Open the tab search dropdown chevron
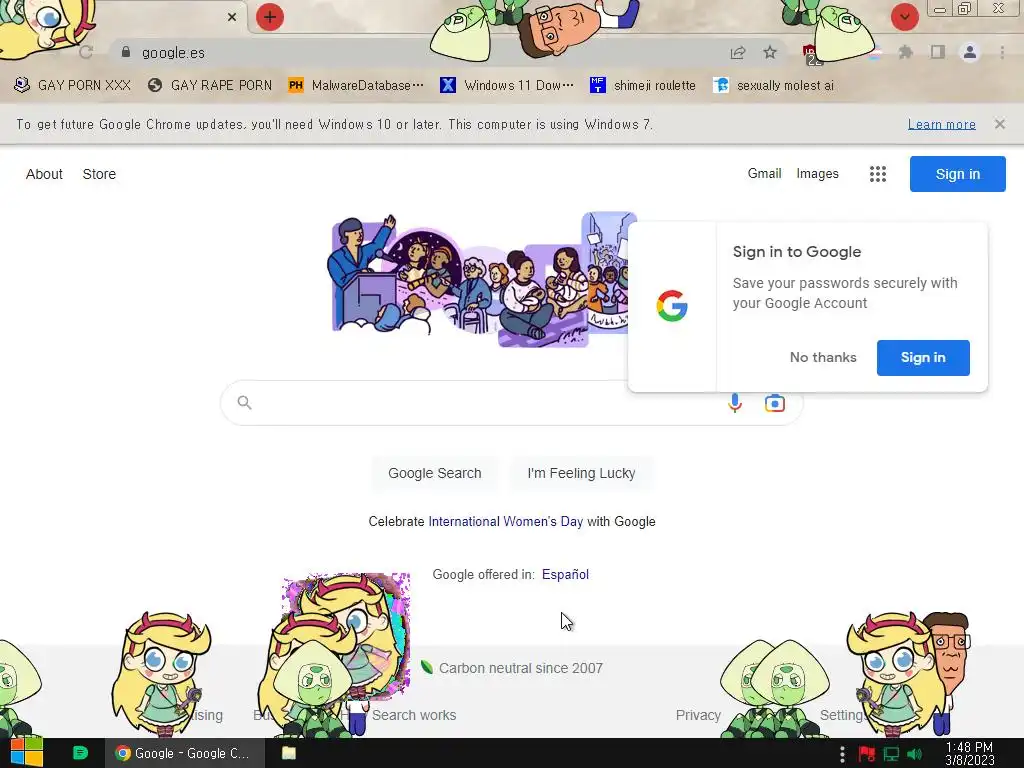Screen dimensions: 1024x768 point(904,17)
